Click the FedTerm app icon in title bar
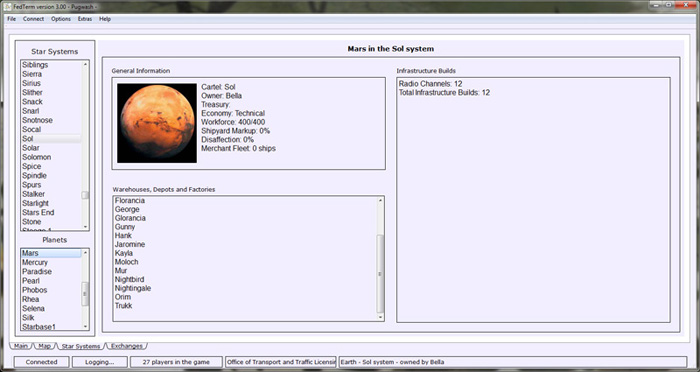The height and width of the screenshot is (372, 700). 7,6
